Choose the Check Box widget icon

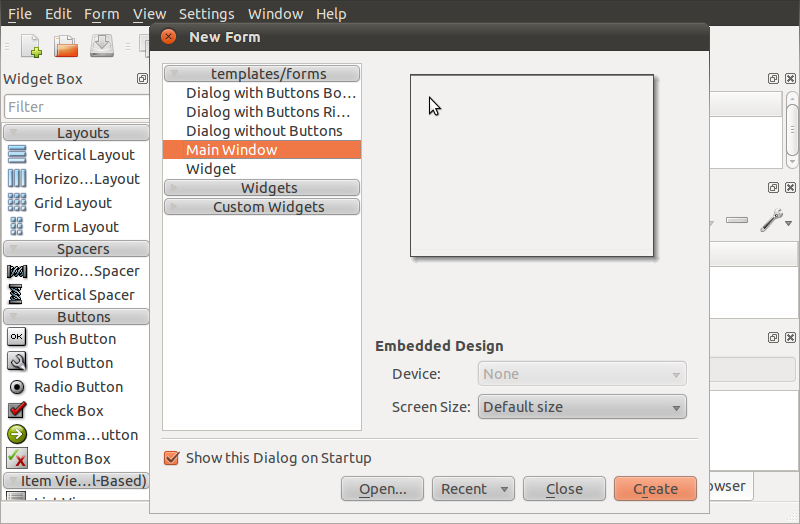pyautogui.click(x=17, y=410)
